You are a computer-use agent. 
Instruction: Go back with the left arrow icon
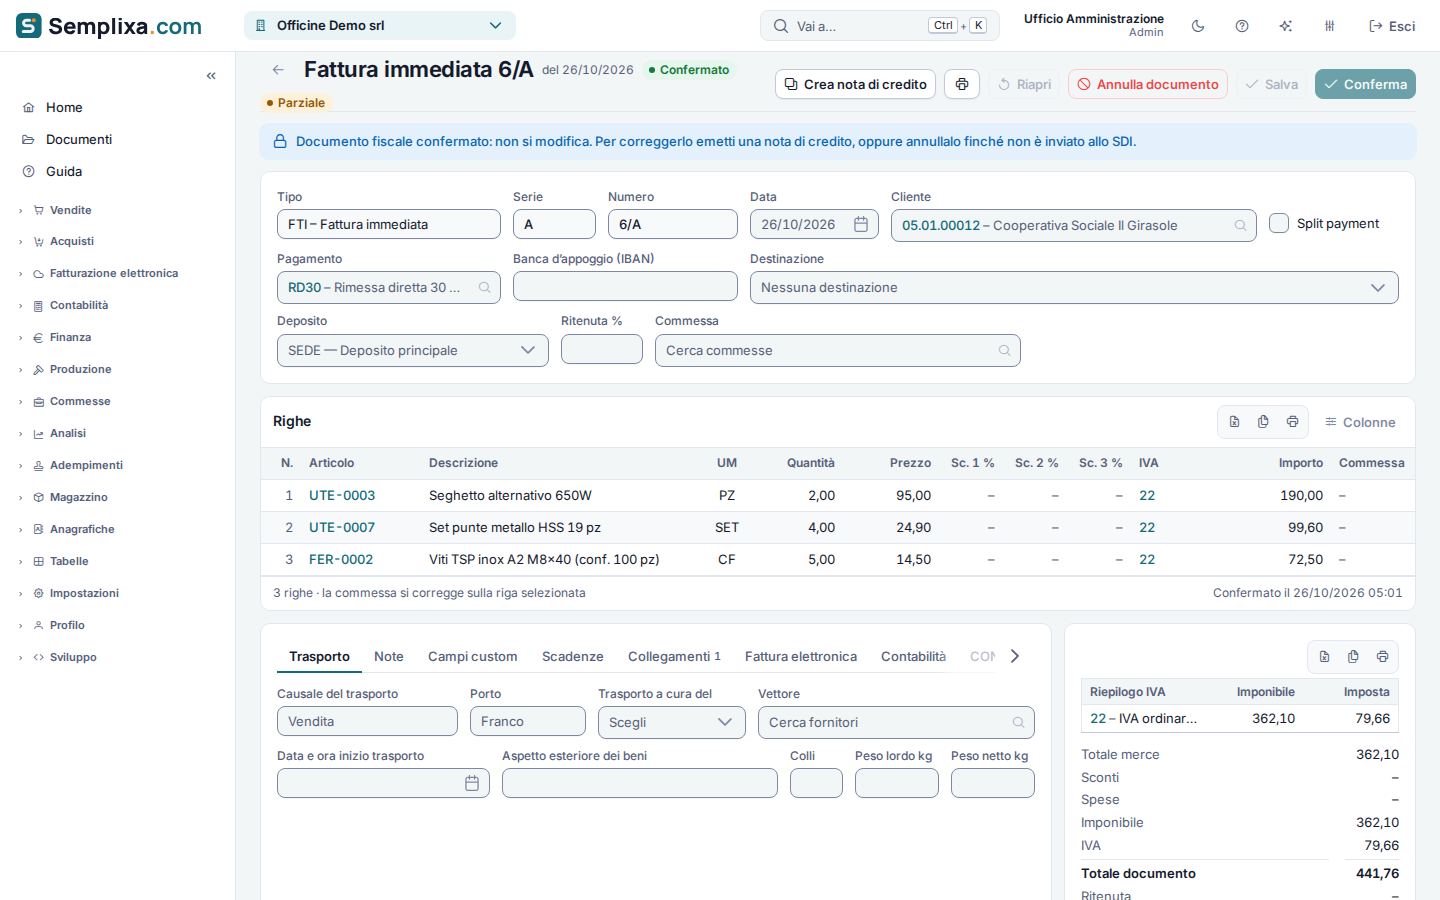[x=278, y=70]
